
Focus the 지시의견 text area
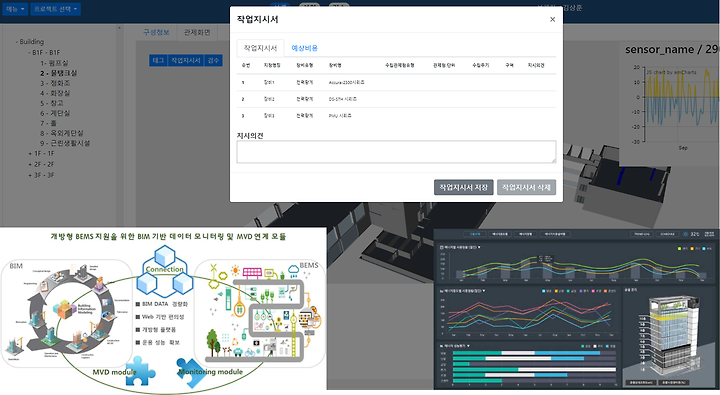[396, 152]
